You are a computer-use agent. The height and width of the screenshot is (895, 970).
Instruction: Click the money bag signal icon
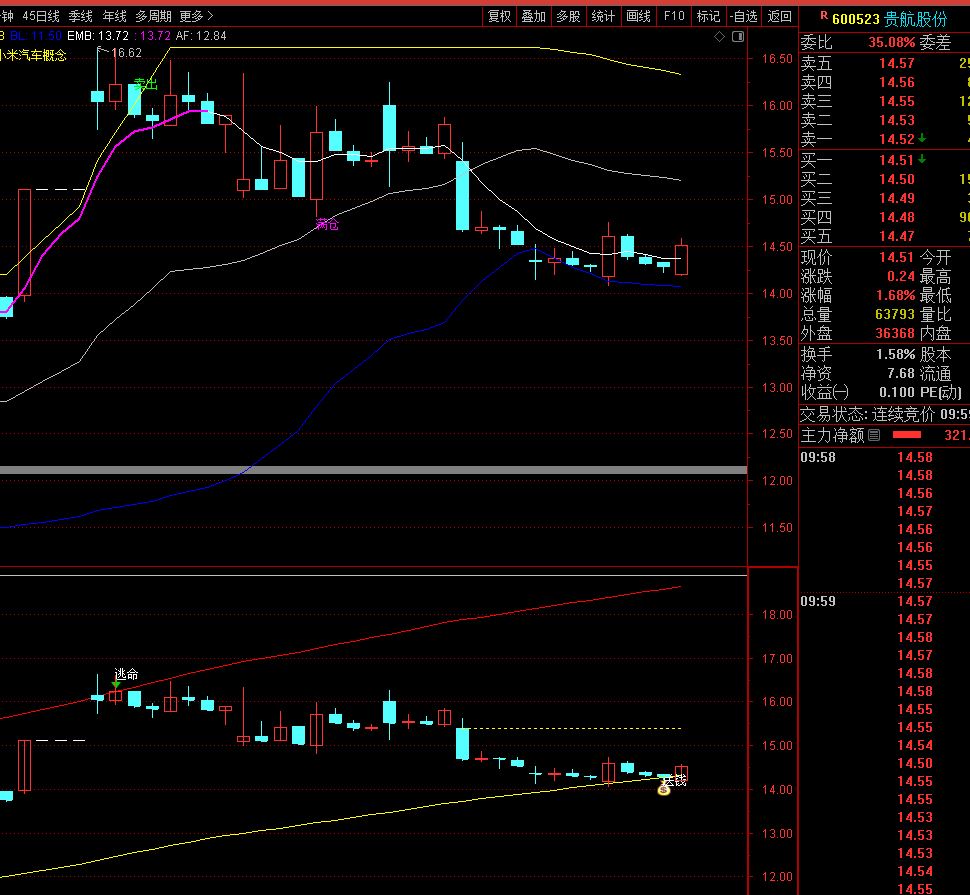point(664,789)
